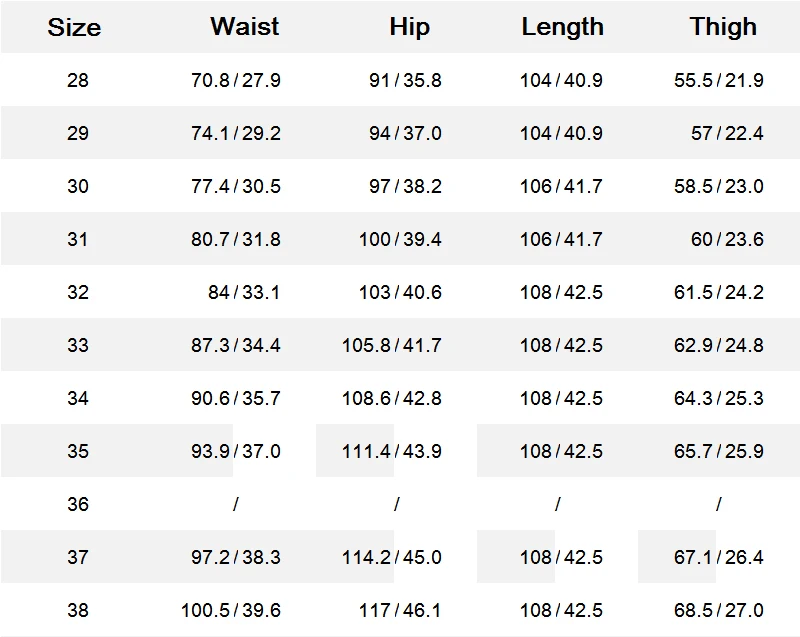Click the Size column header
The image size is (800, 637).
point(74,27)
